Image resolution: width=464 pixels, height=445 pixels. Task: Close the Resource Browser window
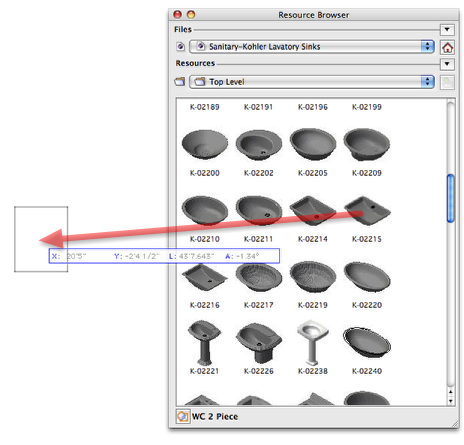tap(178, 15)
